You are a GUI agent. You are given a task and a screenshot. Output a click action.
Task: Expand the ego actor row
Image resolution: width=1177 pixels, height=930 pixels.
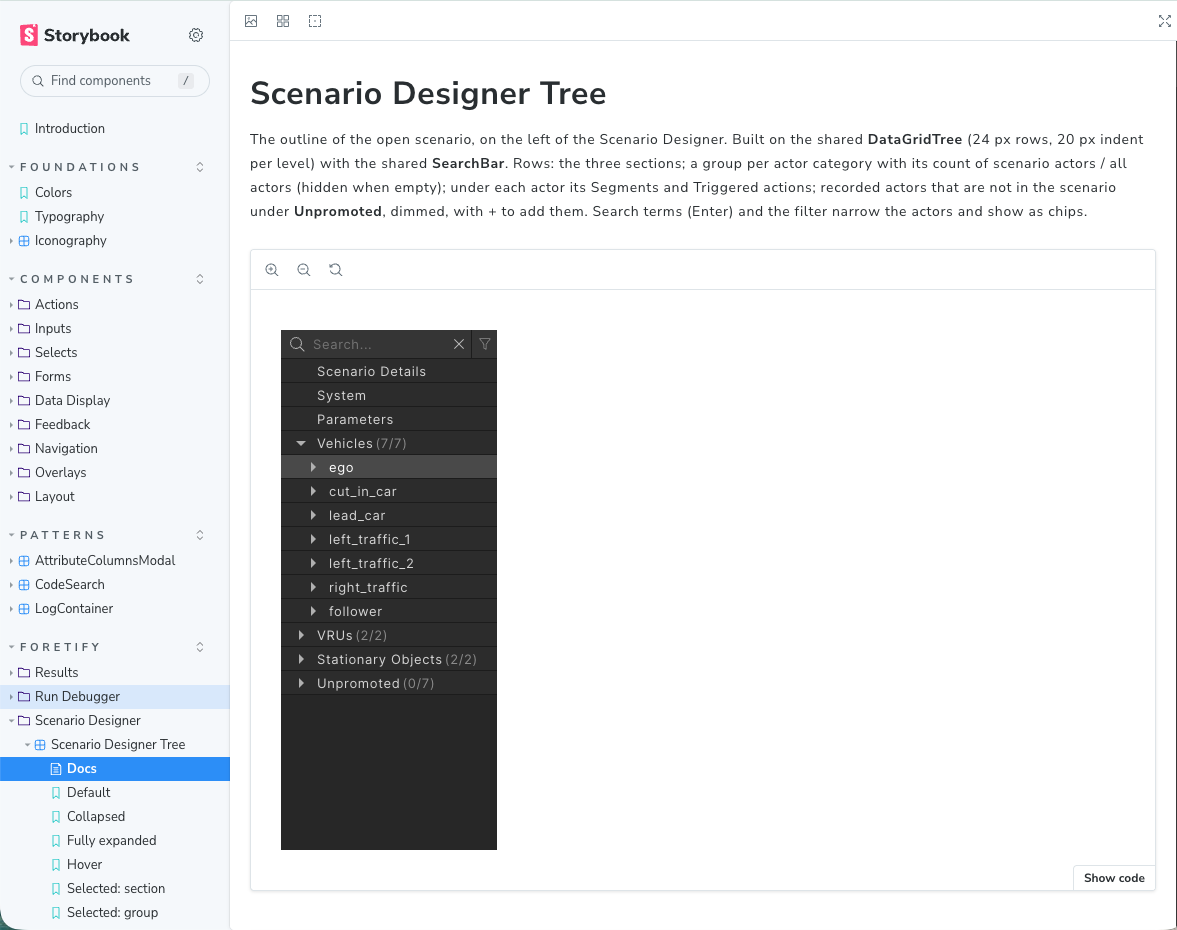313,468
